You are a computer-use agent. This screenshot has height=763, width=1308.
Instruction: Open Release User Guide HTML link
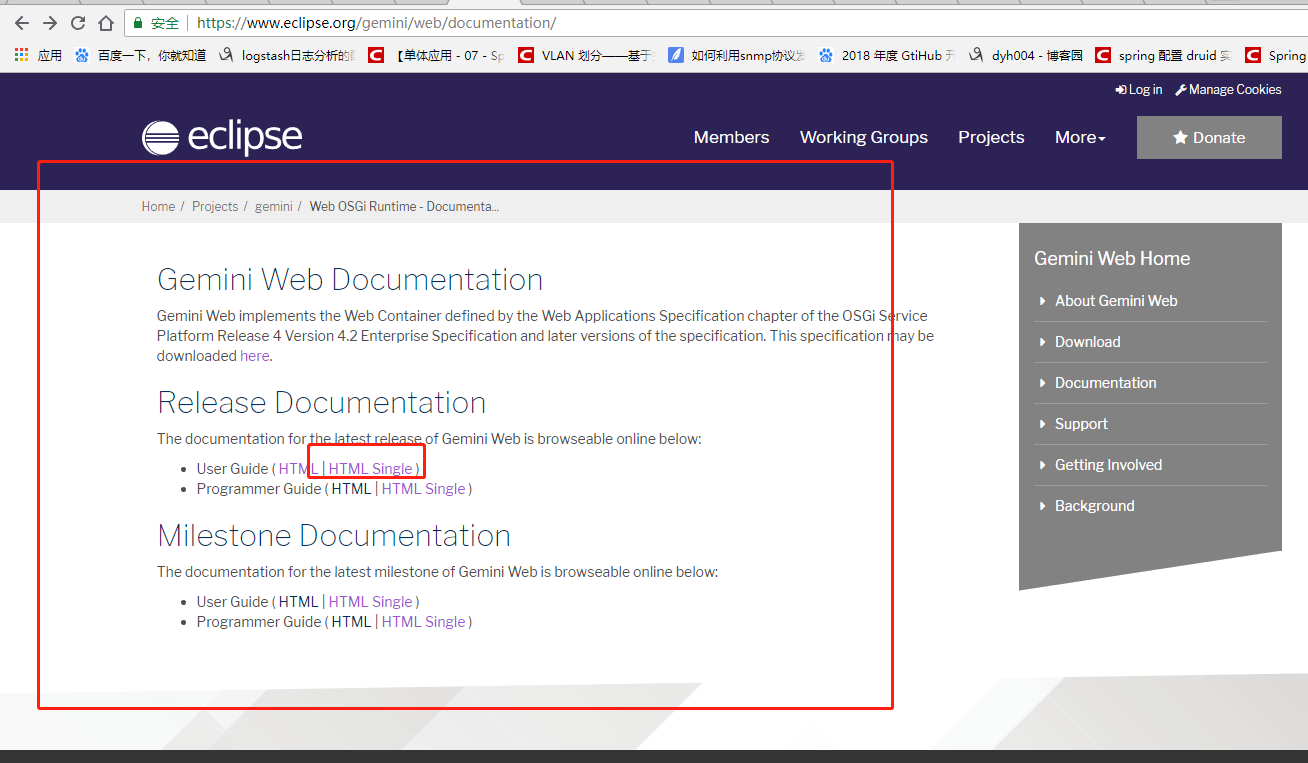[298, 469]
